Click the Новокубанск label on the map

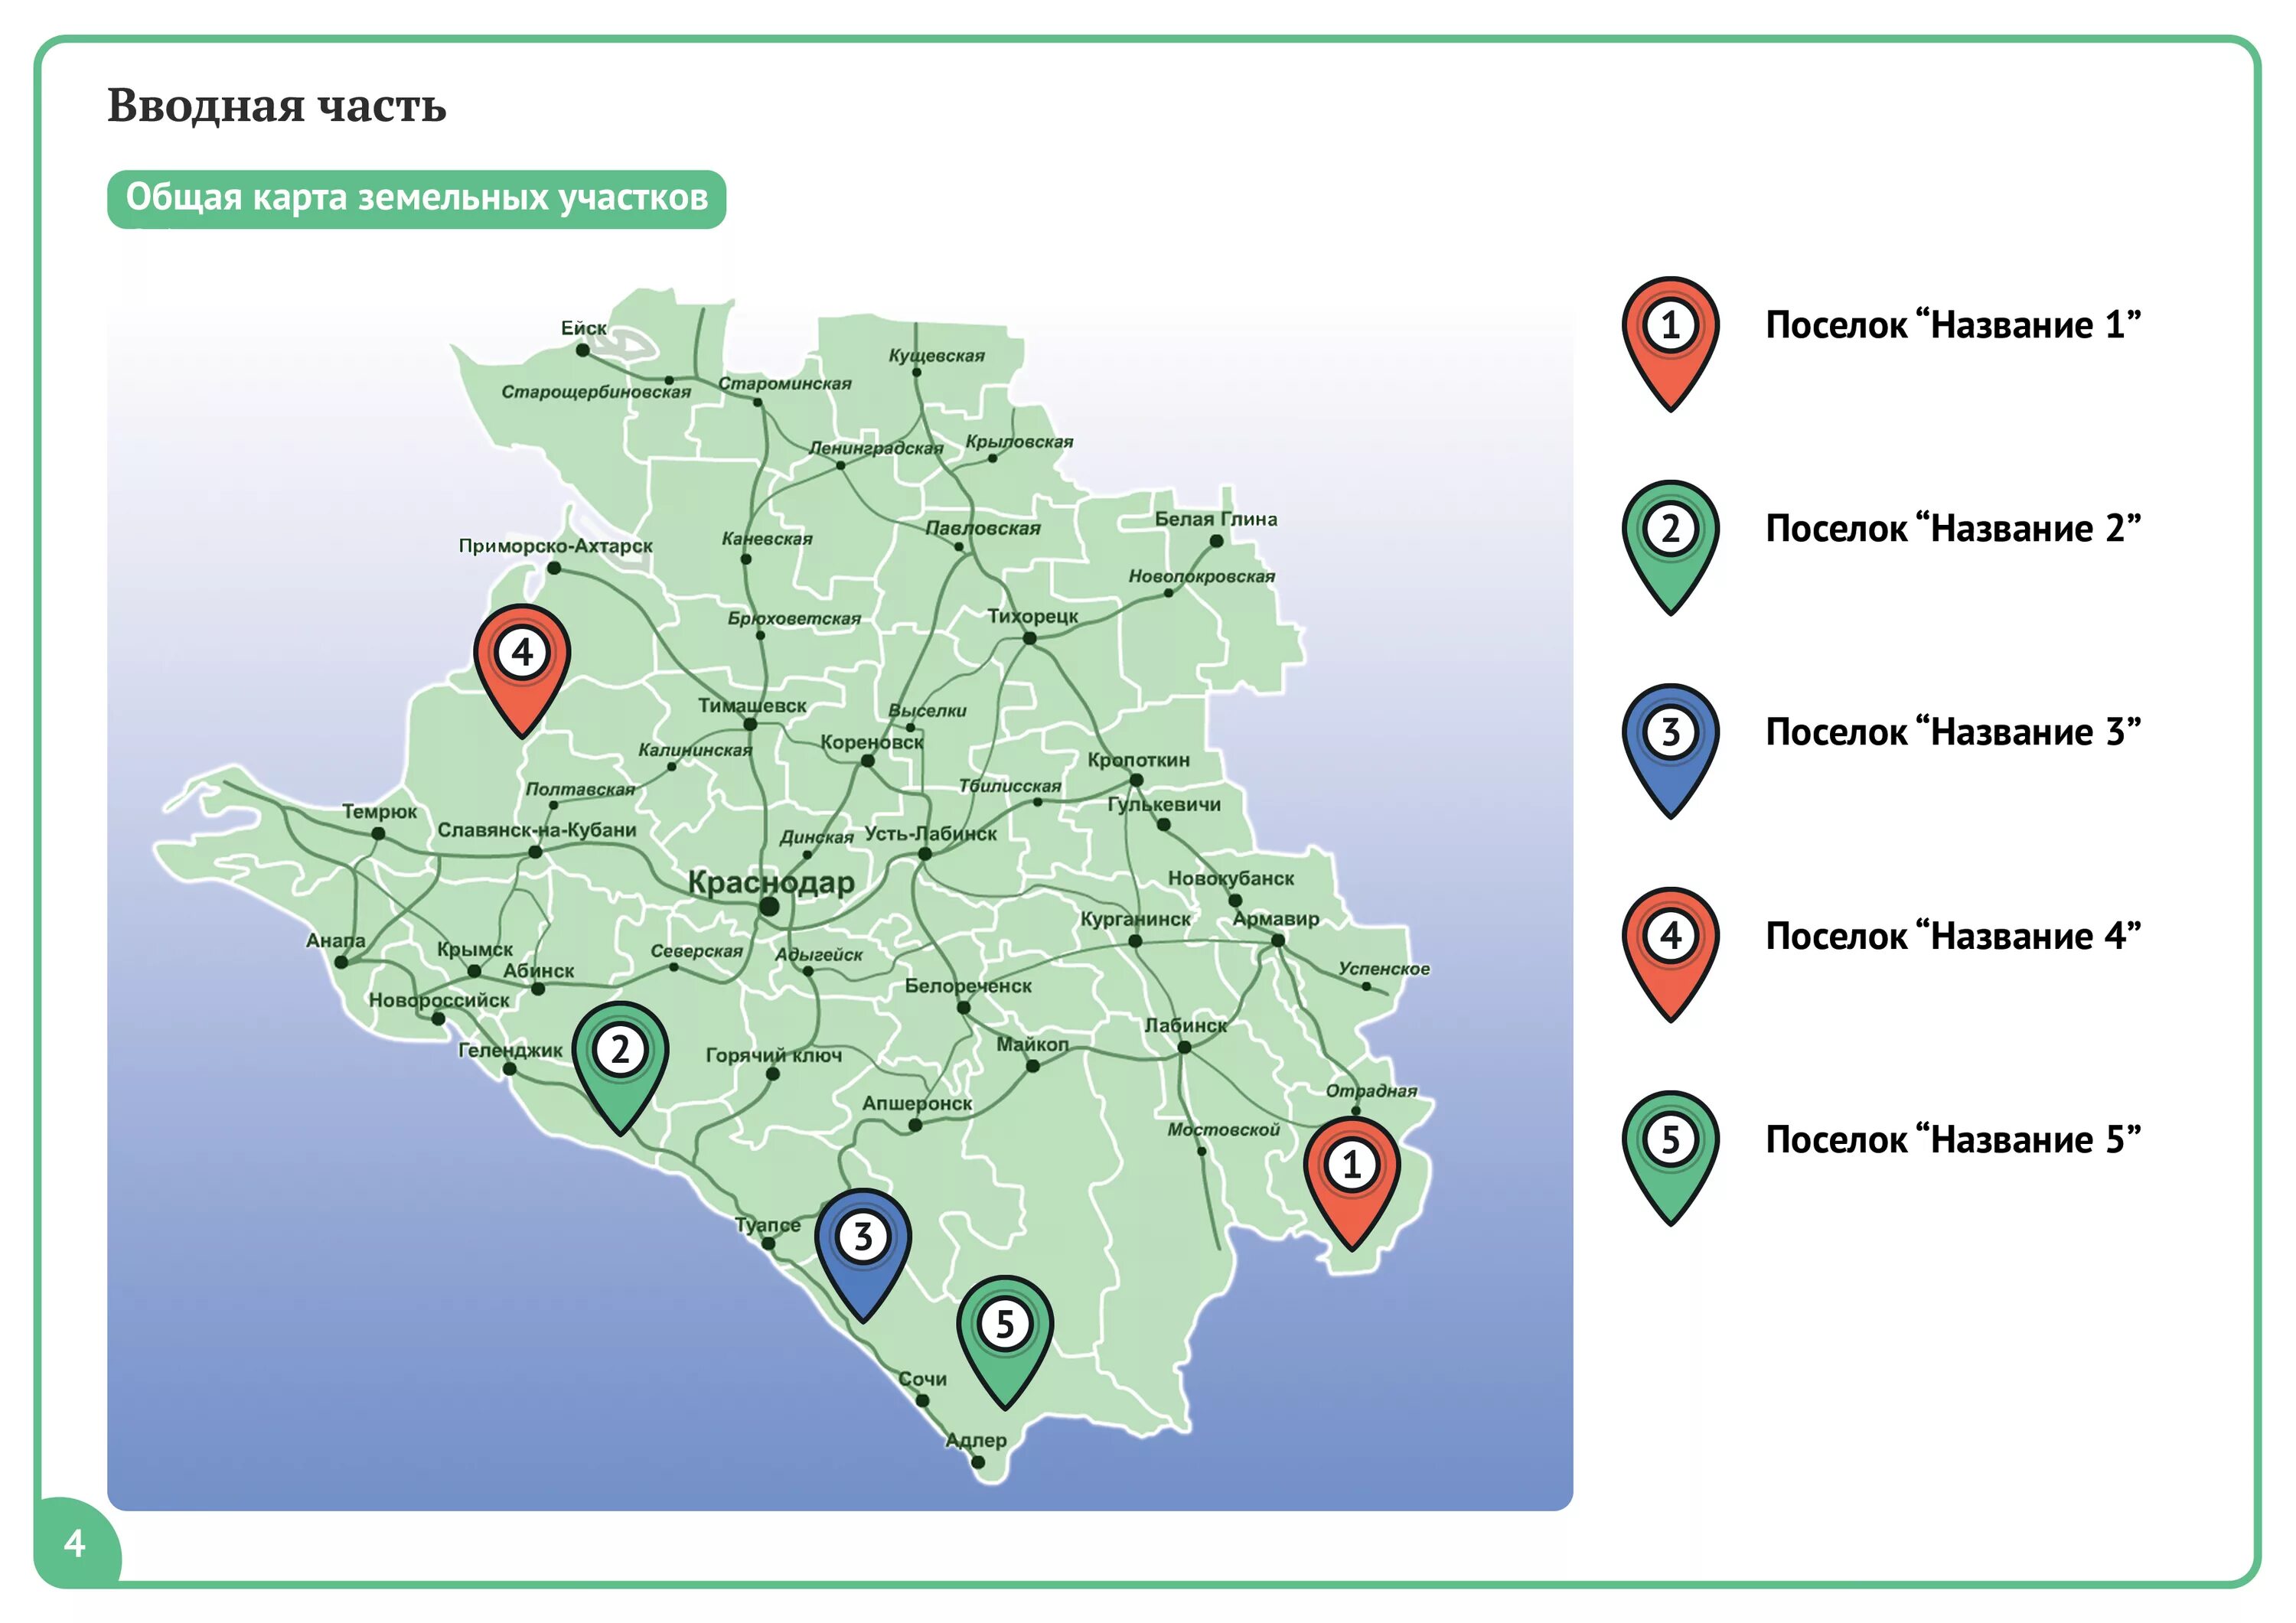click(x=1231, y=879)
